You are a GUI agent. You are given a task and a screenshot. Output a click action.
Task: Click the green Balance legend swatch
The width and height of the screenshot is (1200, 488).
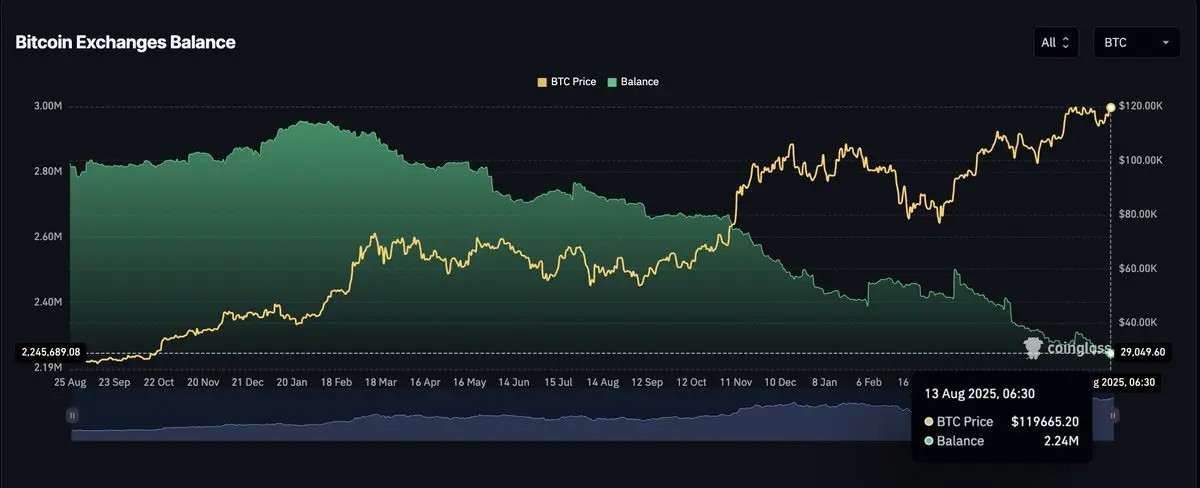coord(611,82)
